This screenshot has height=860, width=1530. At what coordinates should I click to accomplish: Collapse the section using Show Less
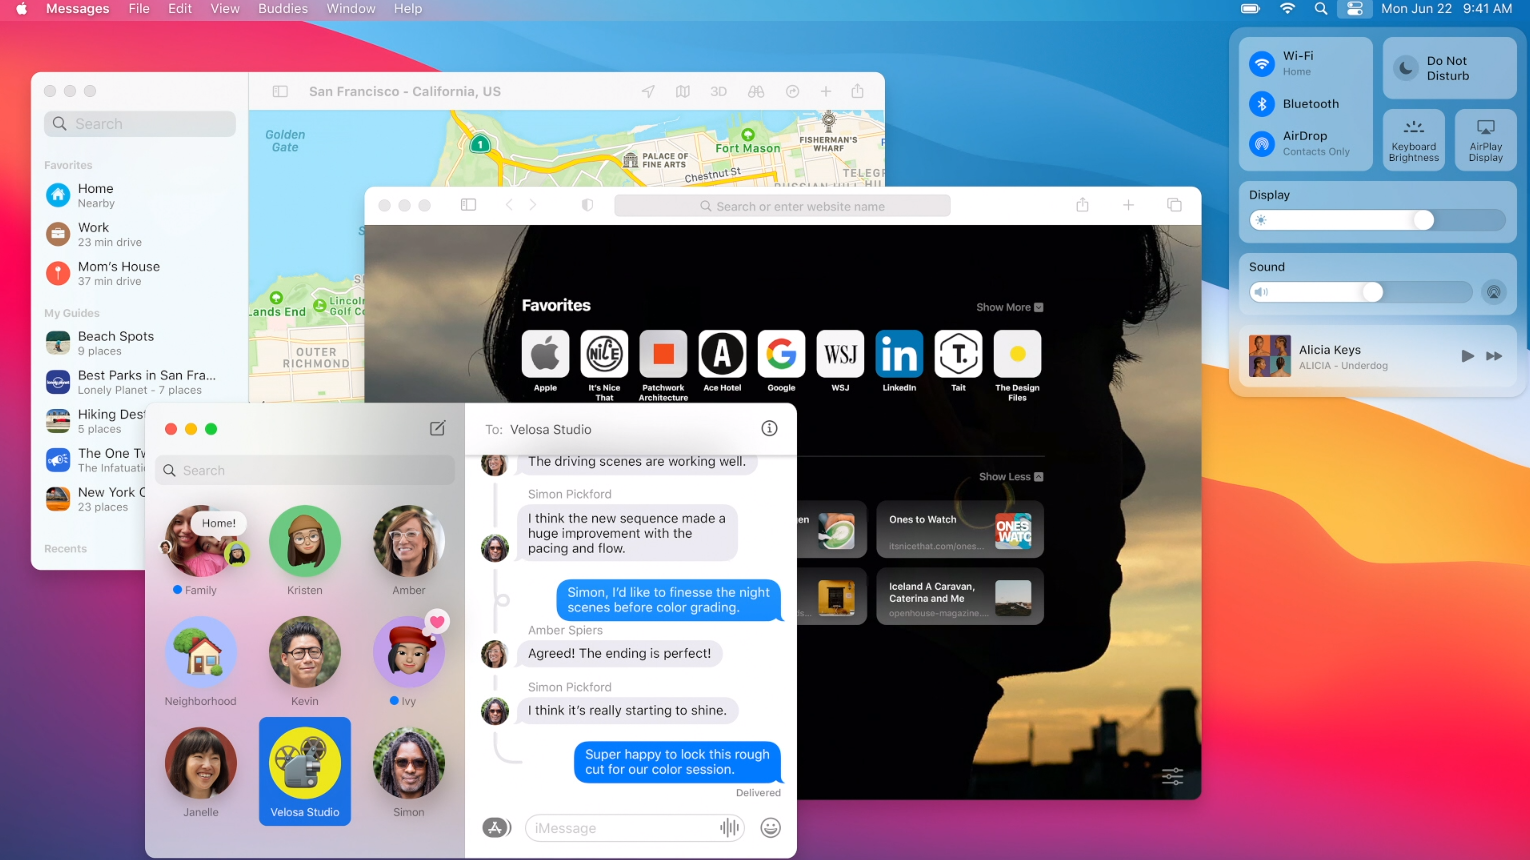point(1010,477)
